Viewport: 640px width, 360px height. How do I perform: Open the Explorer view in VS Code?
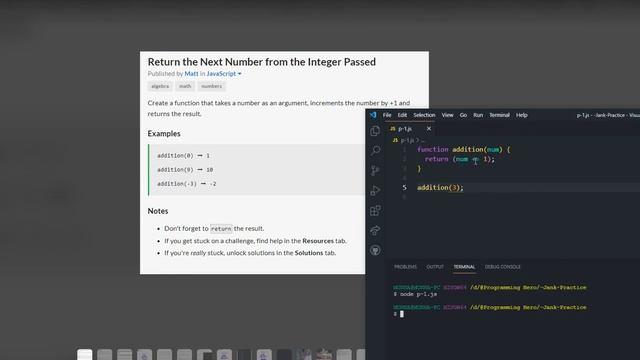click(x=375, y=131)
